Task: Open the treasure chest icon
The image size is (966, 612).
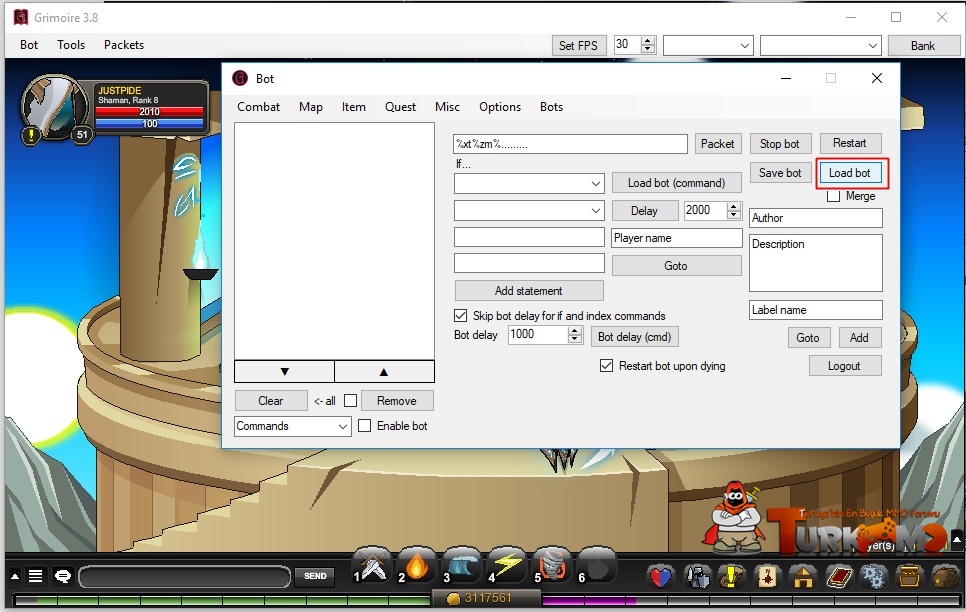Action: click(908, 577)
